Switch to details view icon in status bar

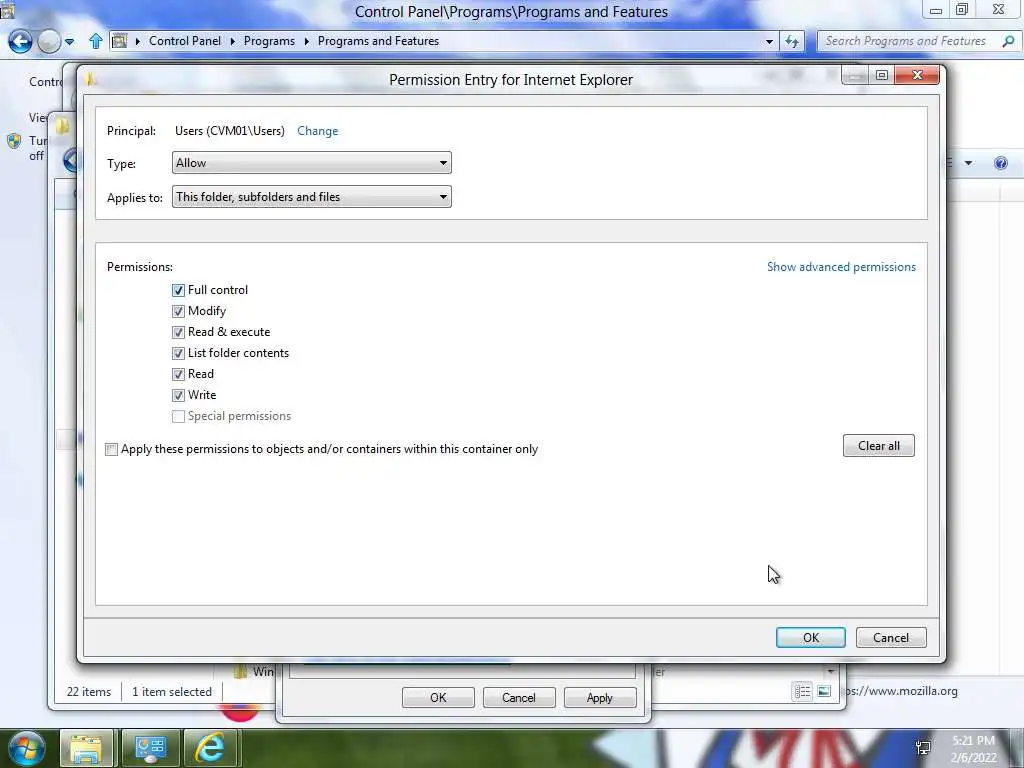pos(802,691)
